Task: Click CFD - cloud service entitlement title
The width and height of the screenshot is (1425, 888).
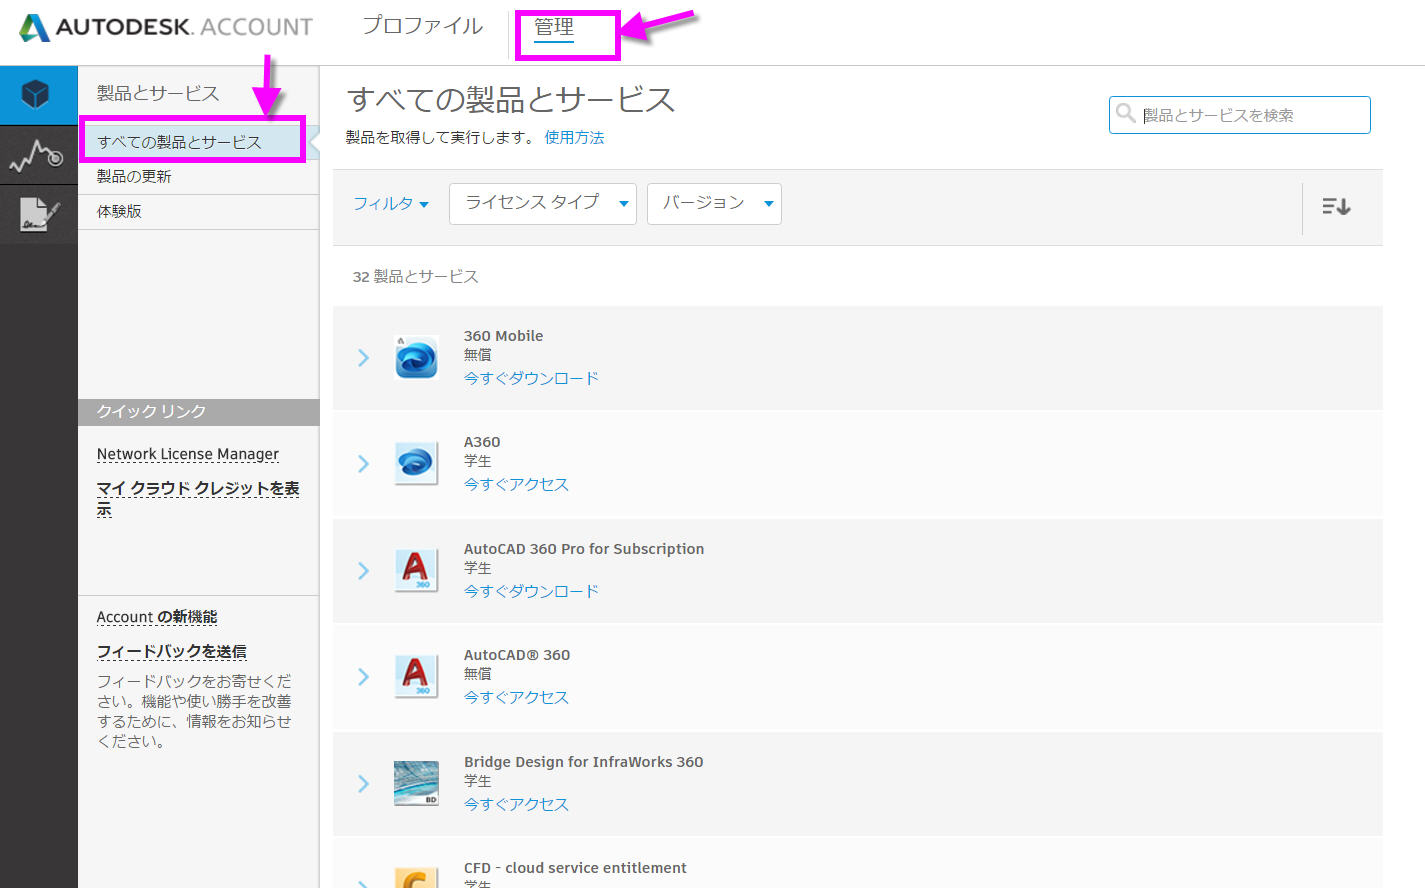Action: pyautogui.click(x=575, y=868)
